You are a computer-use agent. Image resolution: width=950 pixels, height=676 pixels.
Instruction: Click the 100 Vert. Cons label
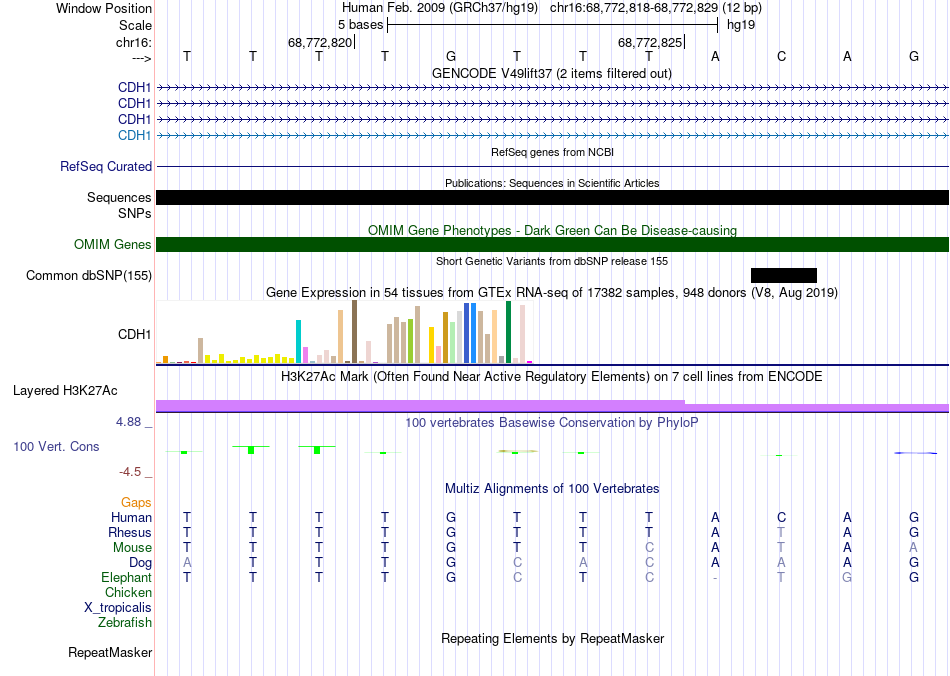click(x=56, y=446)
